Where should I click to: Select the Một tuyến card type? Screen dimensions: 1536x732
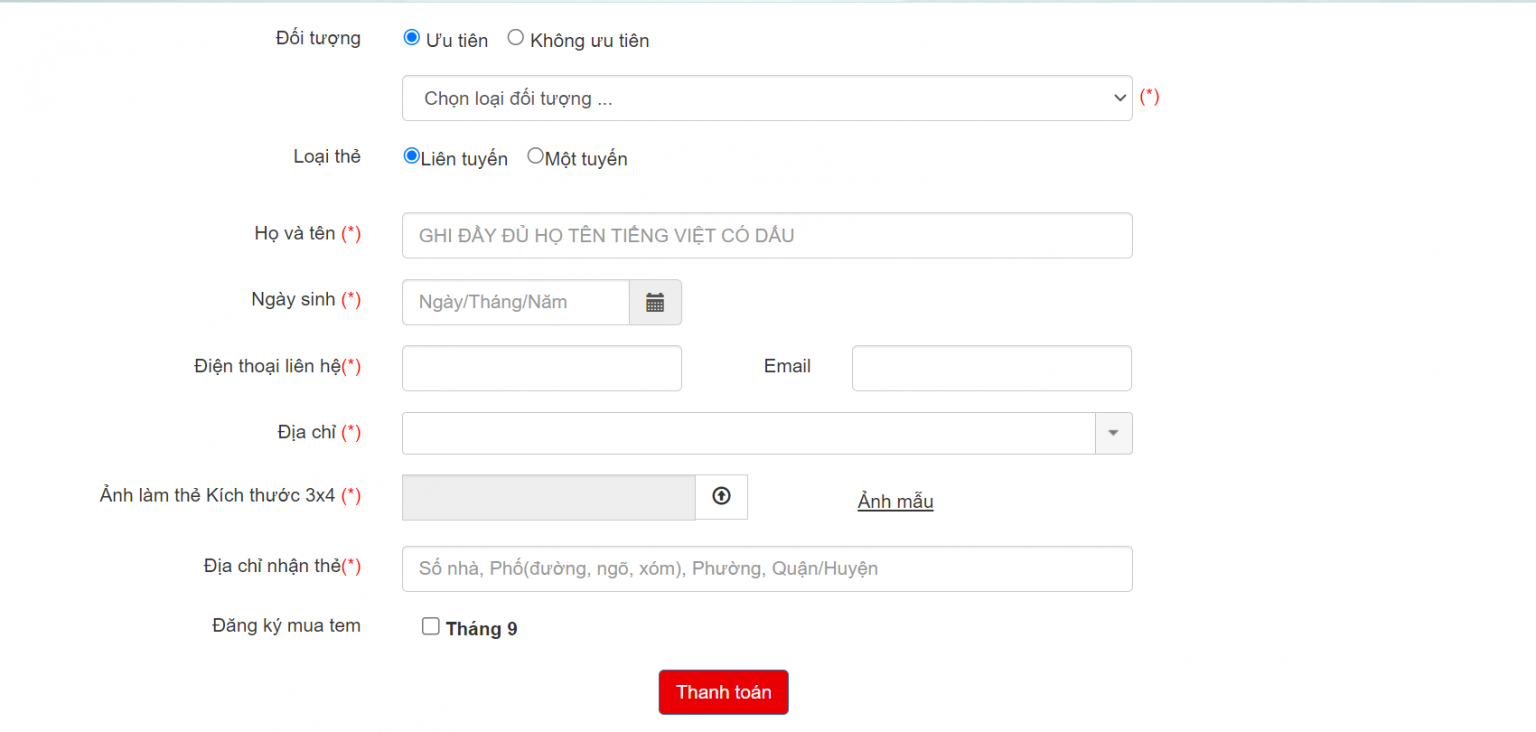pos(535,155)
